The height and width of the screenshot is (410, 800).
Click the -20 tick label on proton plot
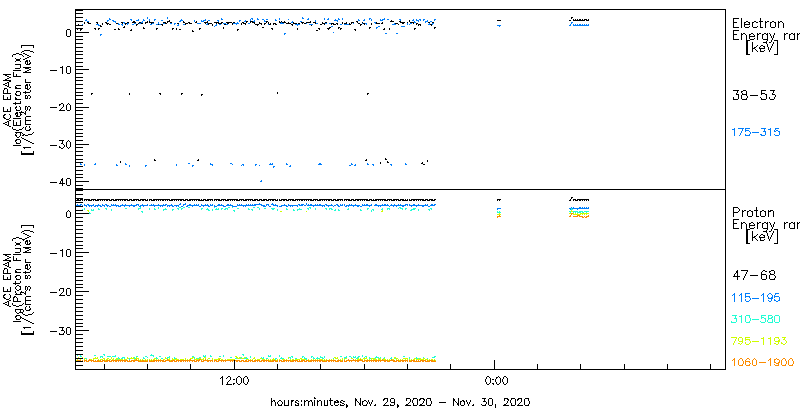pos(61,292)
